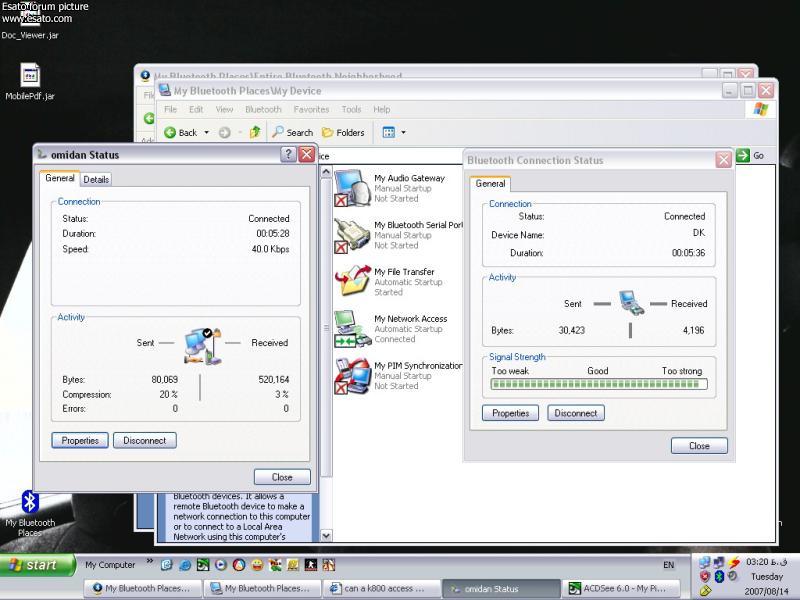
Task: Go back using the Back toolbar button
Action: [181, 133]
